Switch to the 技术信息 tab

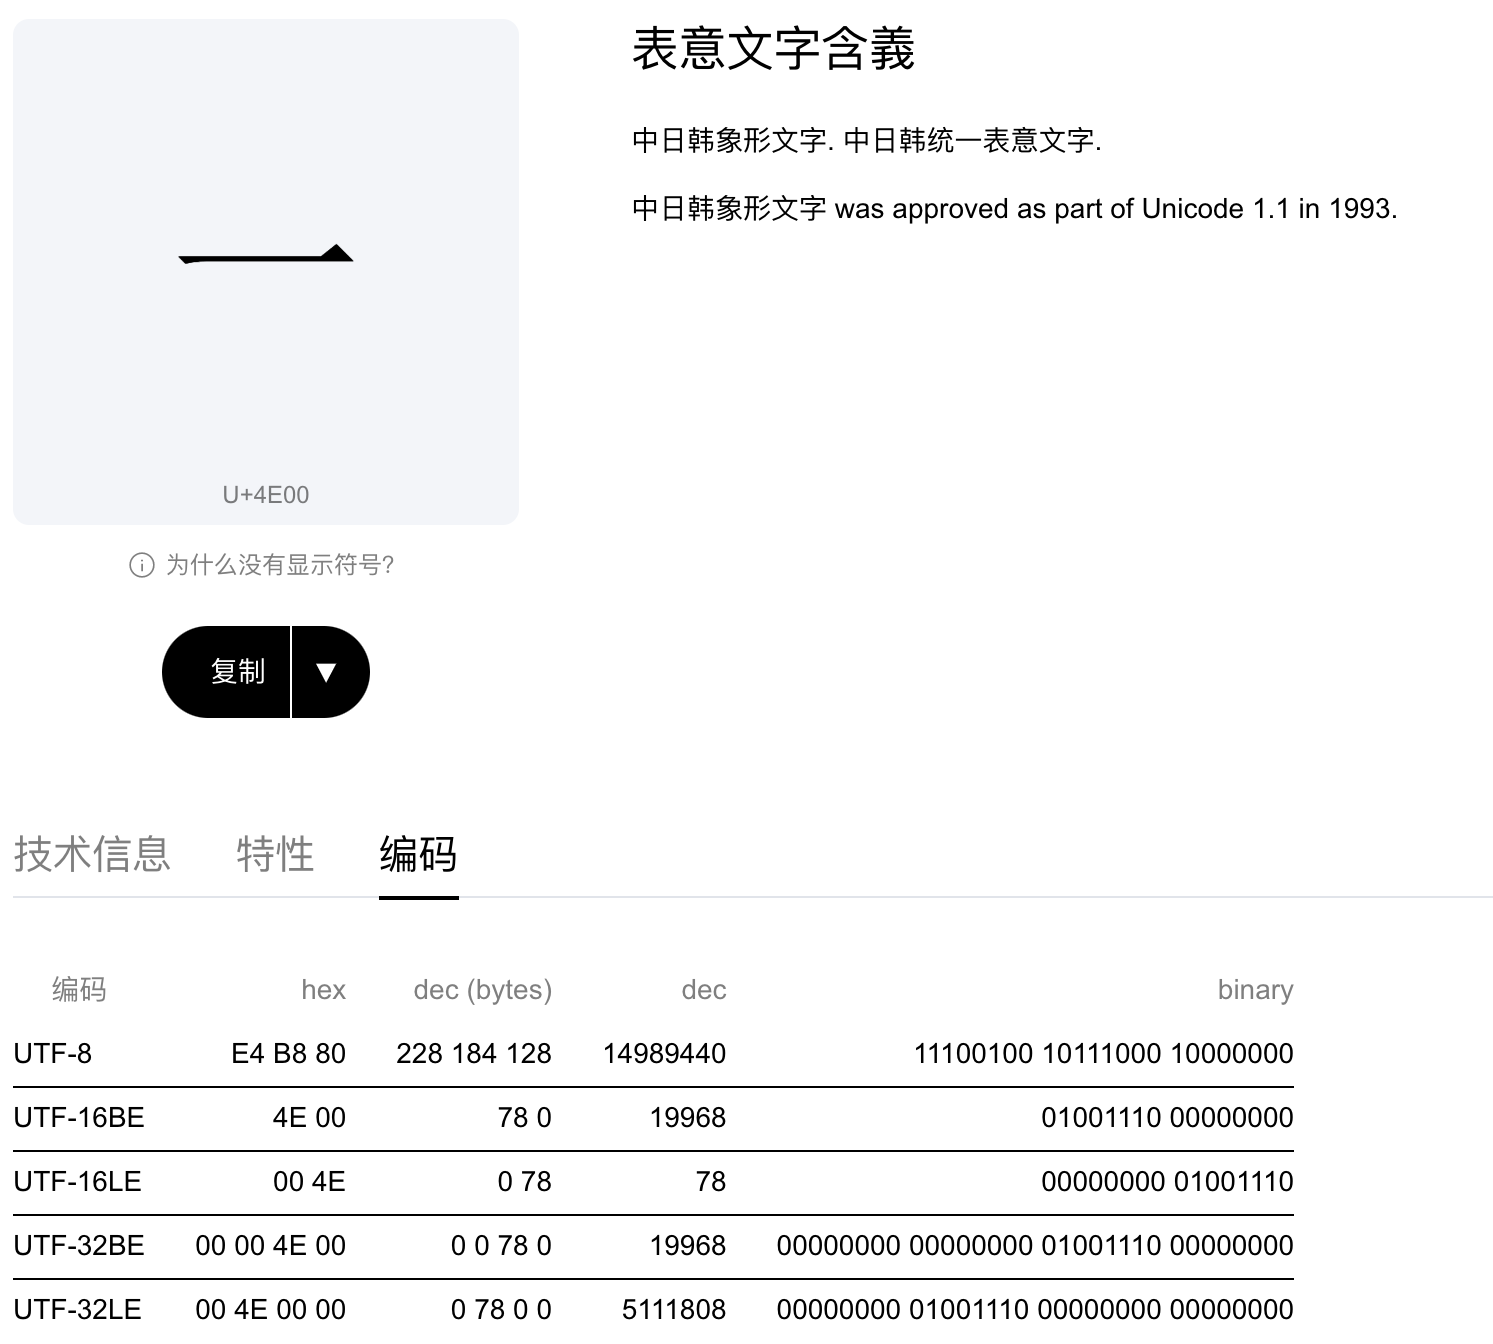pyautogui.click(x=92, y=855)
